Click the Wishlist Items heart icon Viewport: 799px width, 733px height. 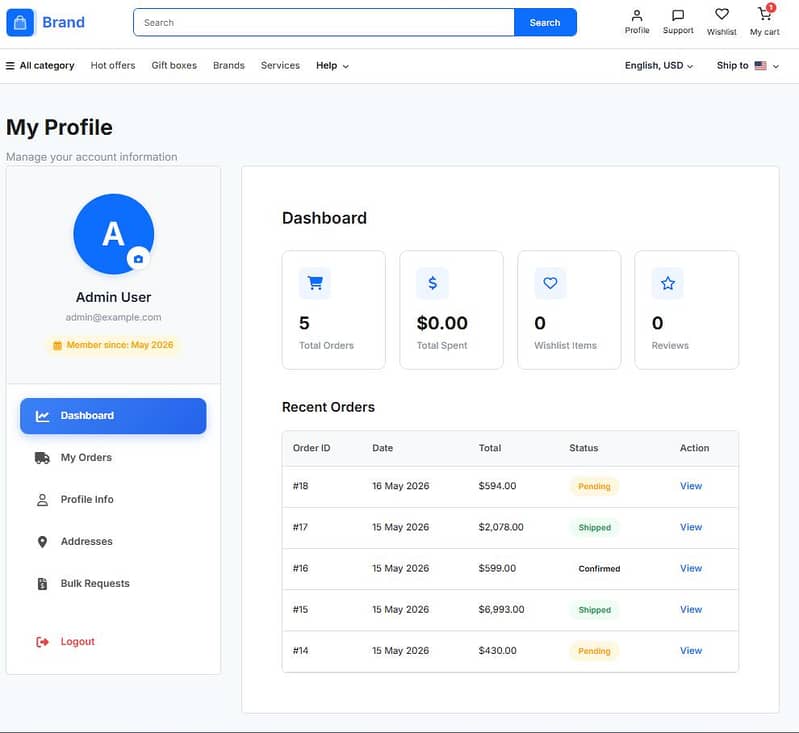550,283
